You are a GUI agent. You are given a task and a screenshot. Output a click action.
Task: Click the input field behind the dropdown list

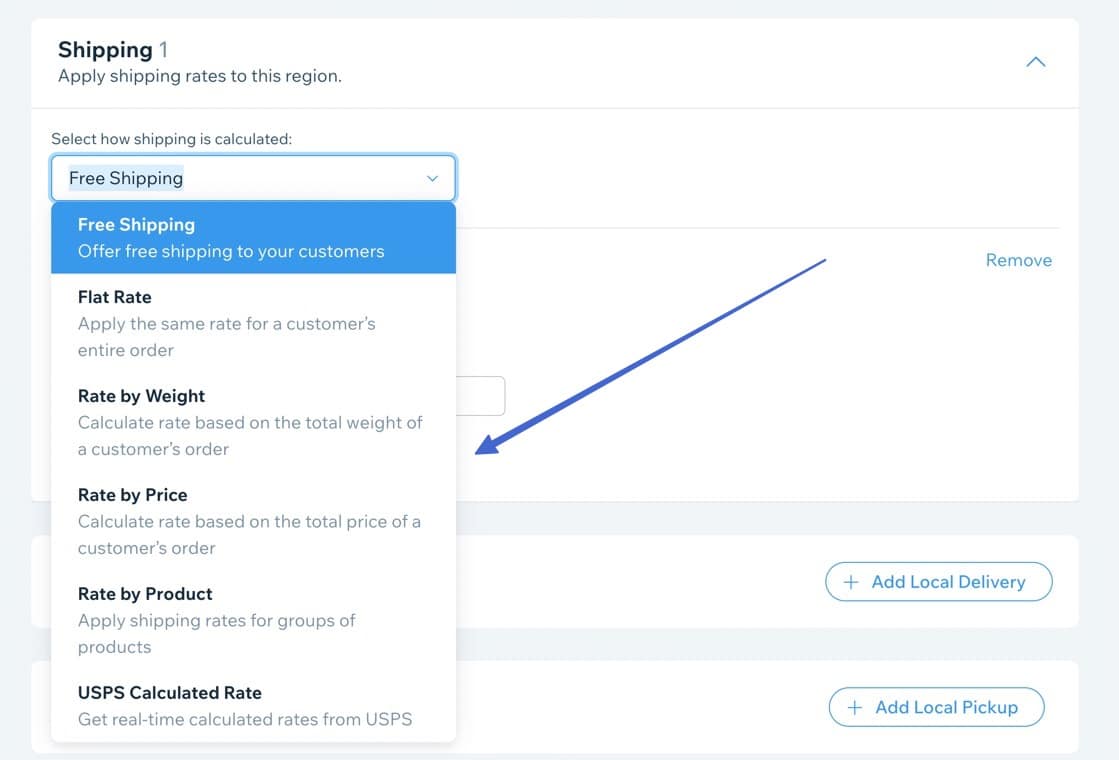pyautogui.click(x=482, y=396)
